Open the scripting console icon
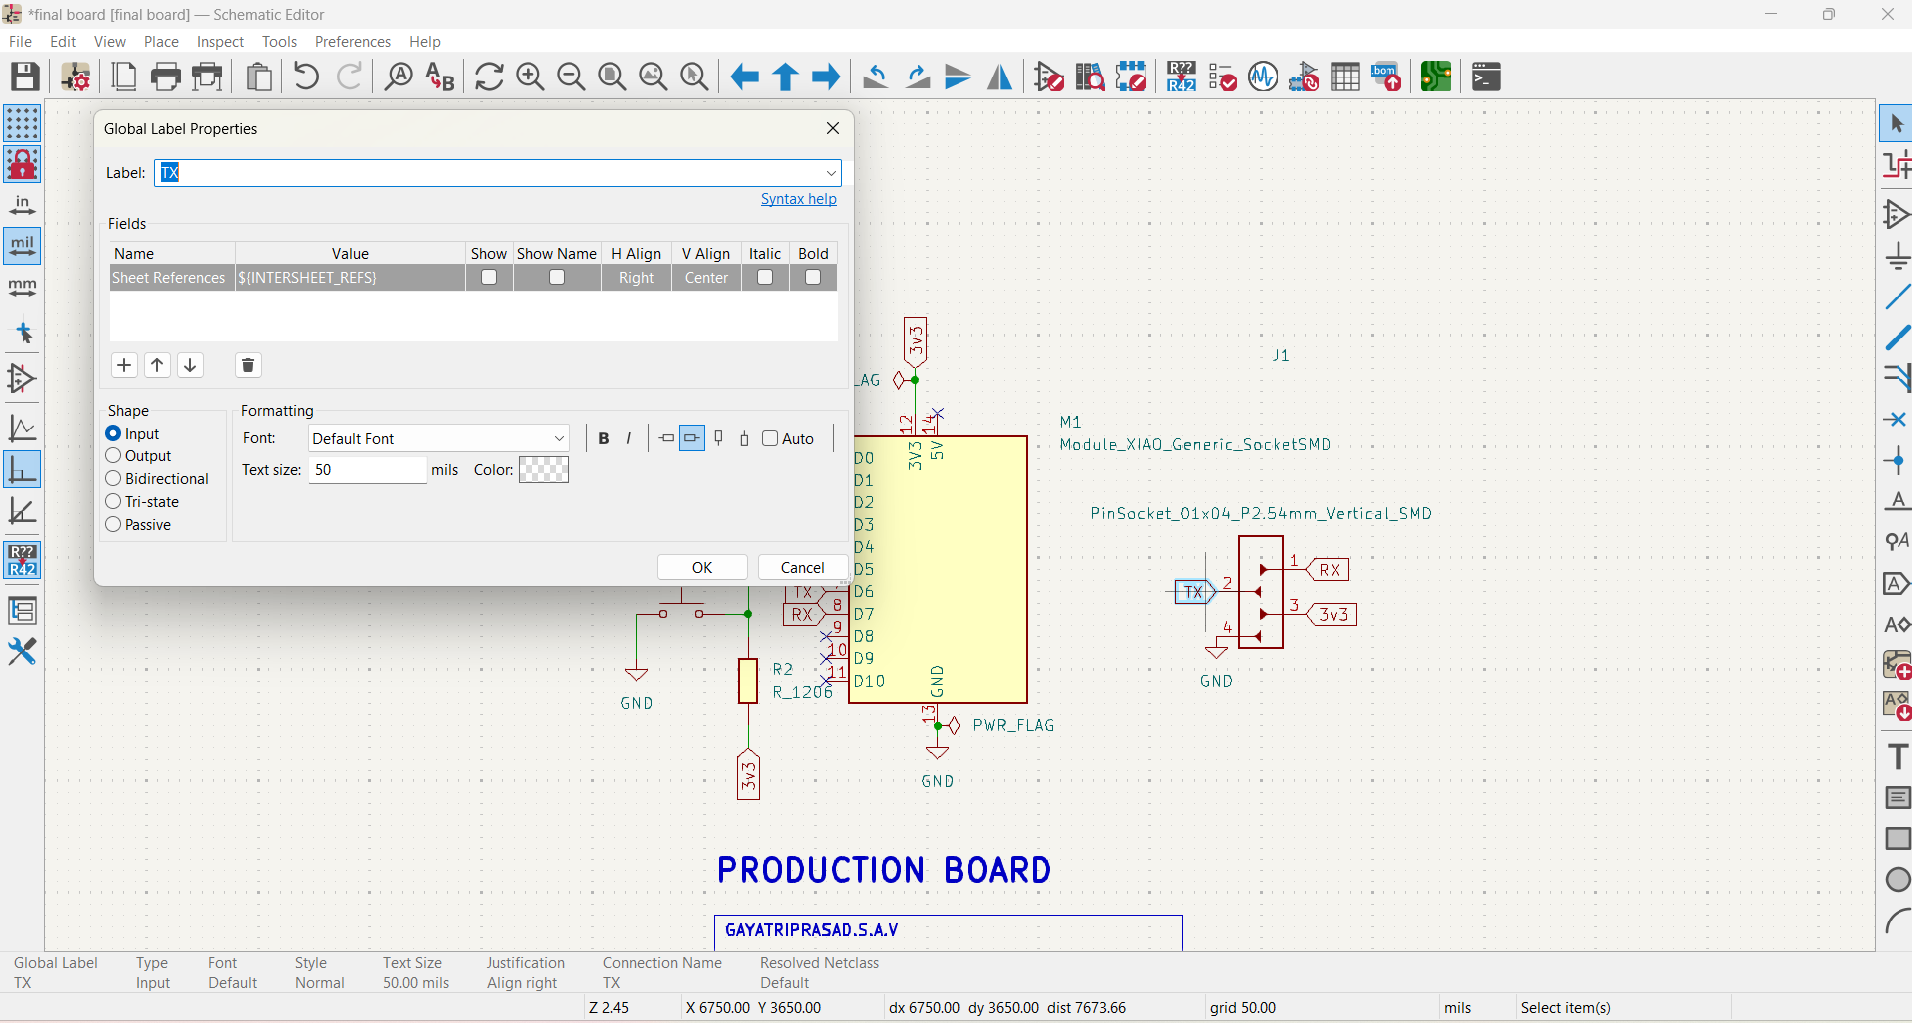Screen dimensions: 1912x1023 [1486, 76]
